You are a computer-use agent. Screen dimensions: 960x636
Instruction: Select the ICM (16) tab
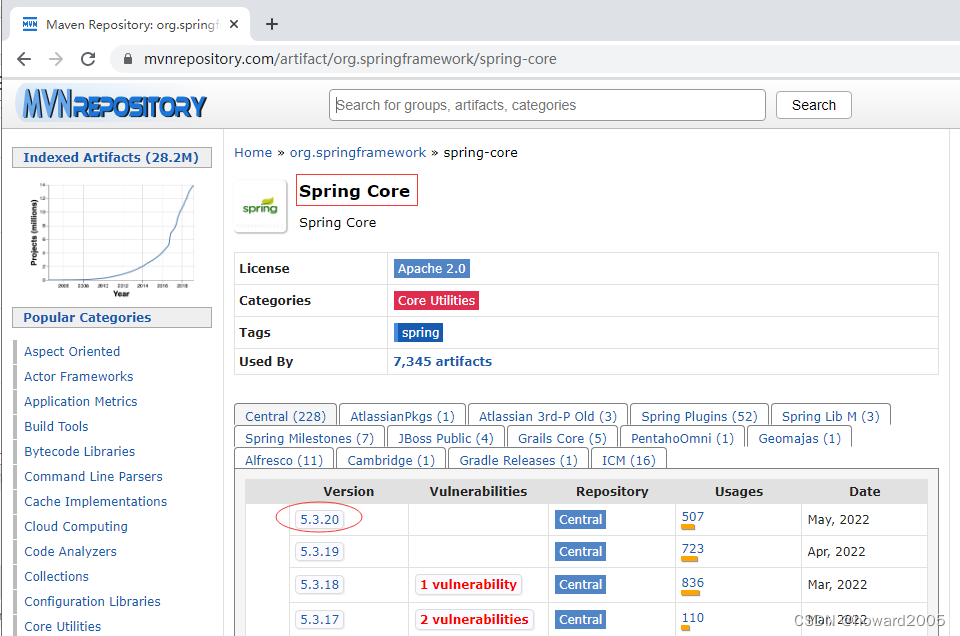[x=628, y=460]
